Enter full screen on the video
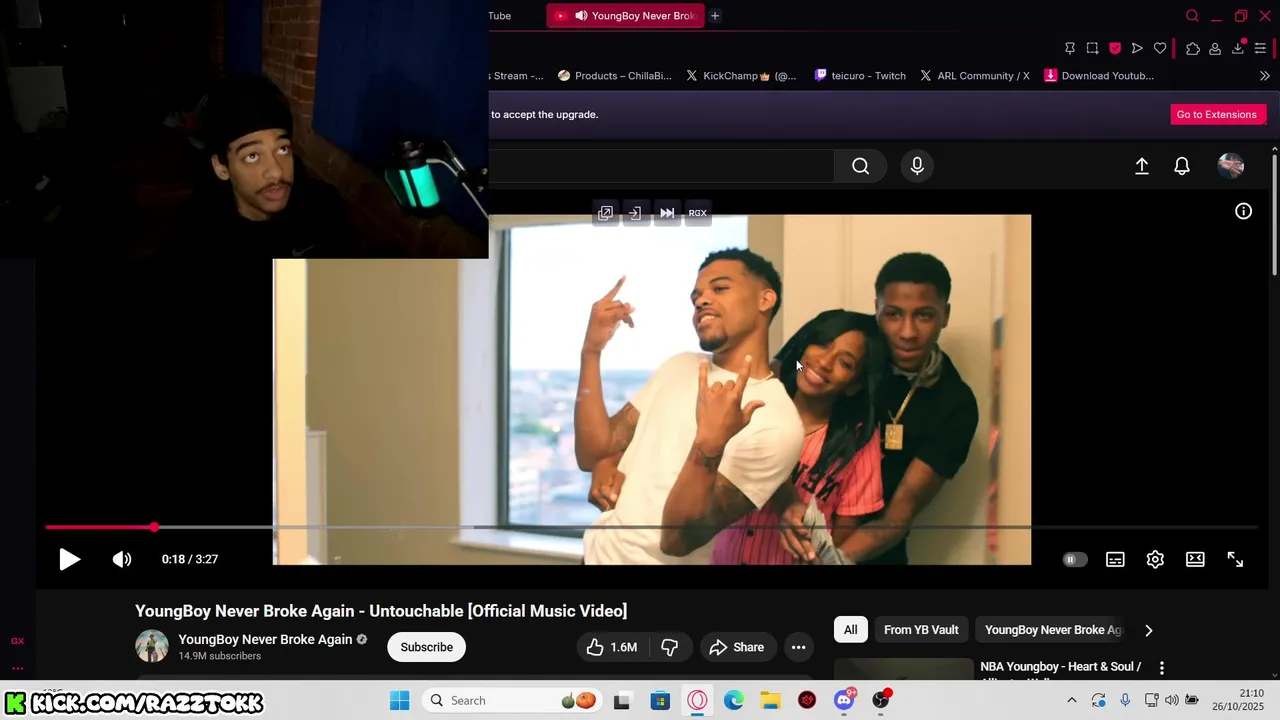 point(1235,560)
